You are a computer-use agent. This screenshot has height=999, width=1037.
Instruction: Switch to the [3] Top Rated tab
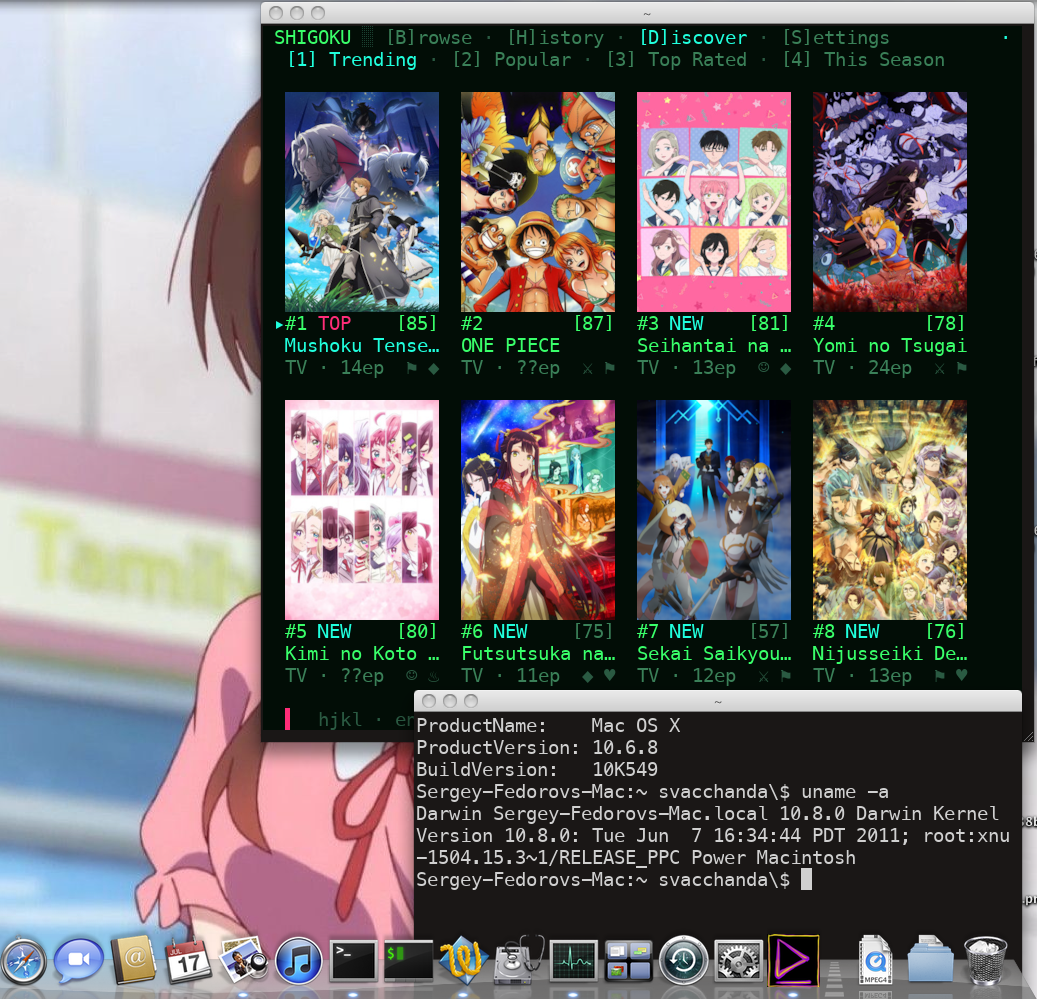[x=677, y=60]
